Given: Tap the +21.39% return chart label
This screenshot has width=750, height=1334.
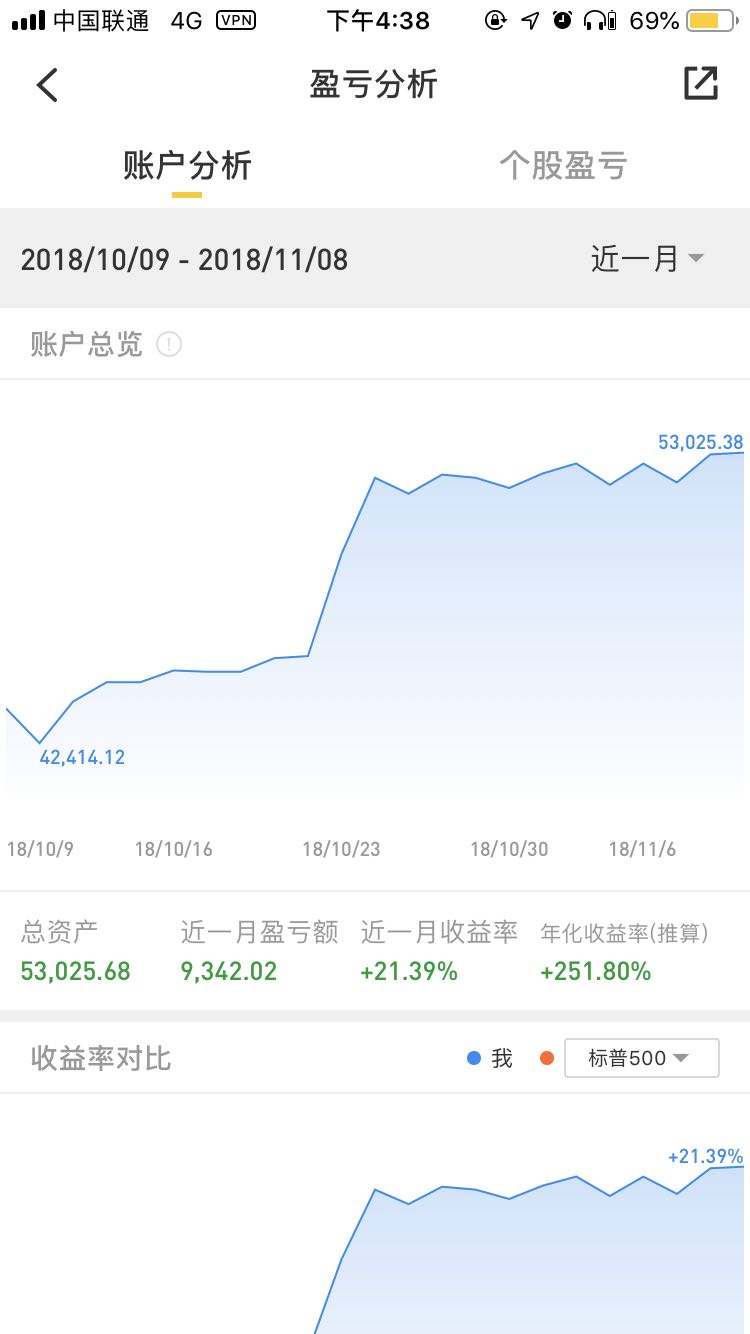Looking at the screenshot, I should (x=705, y=1156).
